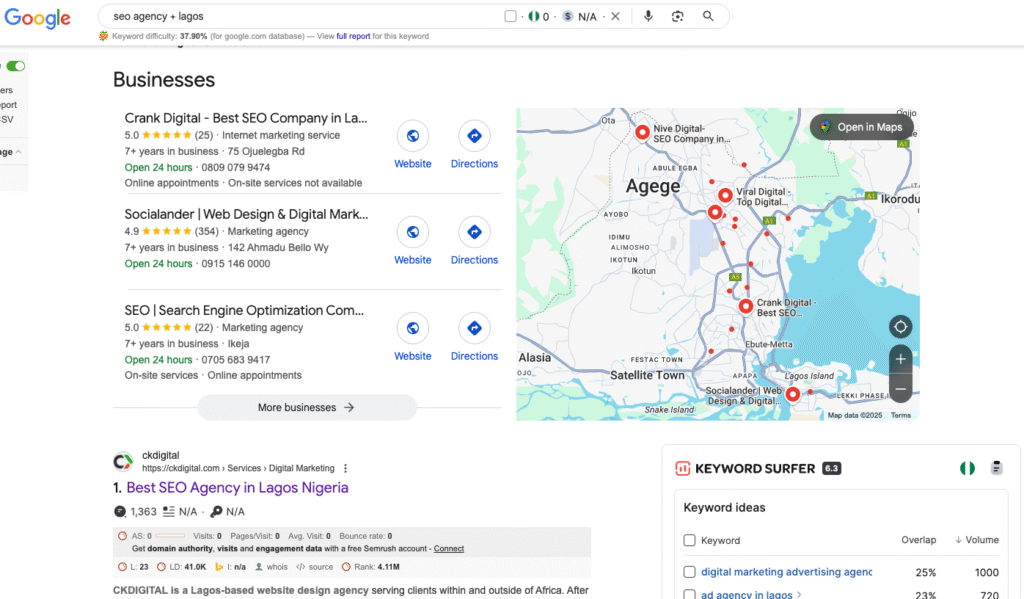
Task: Open Google Lens search-by-image icon
Action: pyautogui.click(x=678, y=16)
